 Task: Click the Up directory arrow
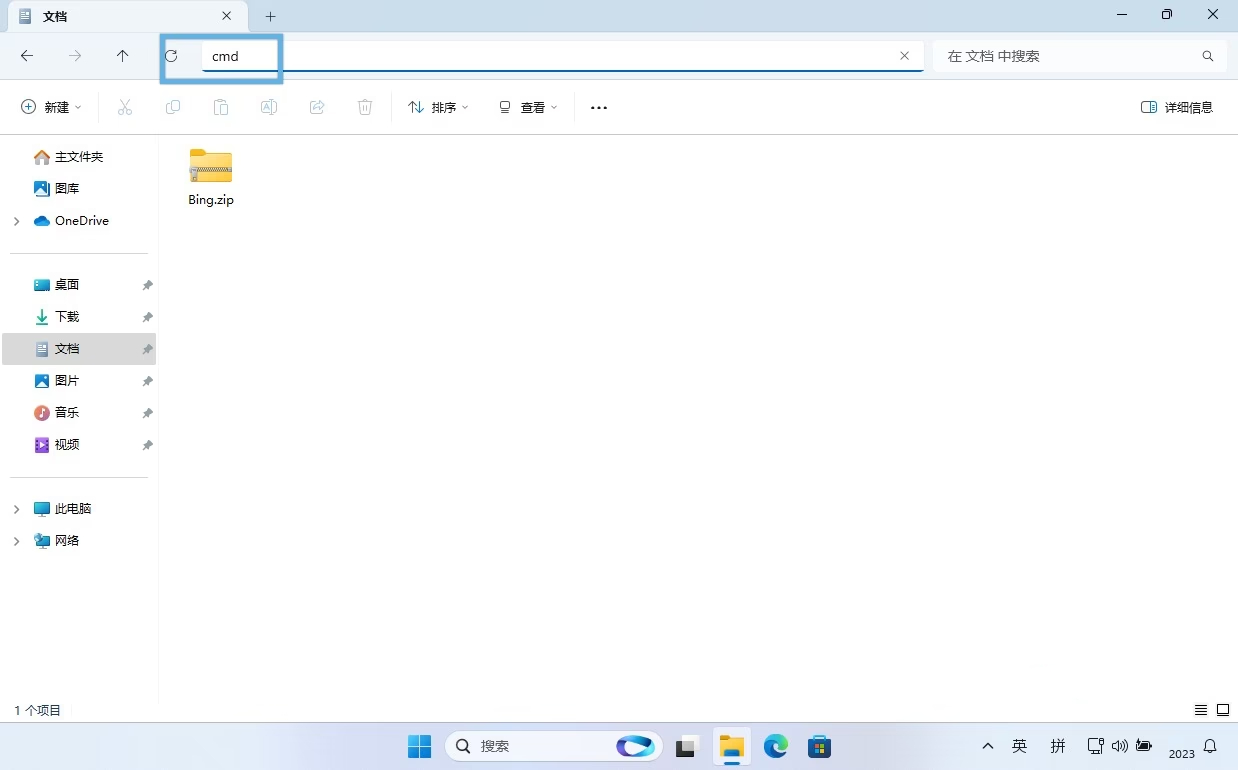pos(123,56)
